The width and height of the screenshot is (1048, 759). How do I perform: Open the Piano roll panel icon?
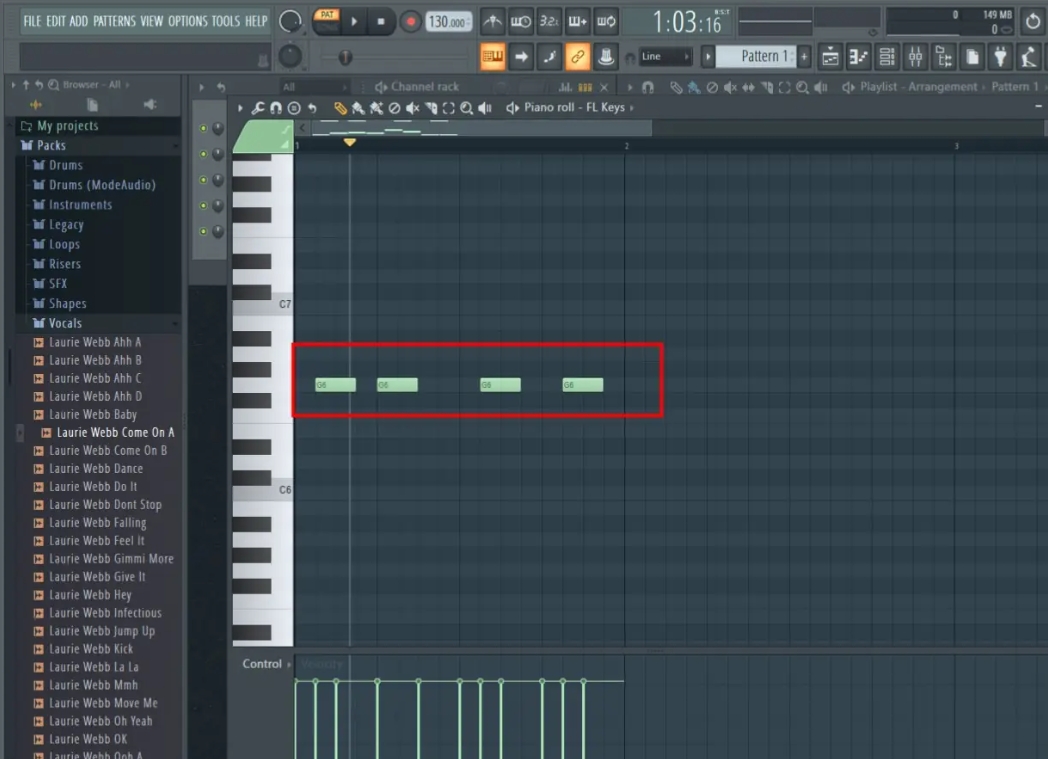tap(857, 57)
